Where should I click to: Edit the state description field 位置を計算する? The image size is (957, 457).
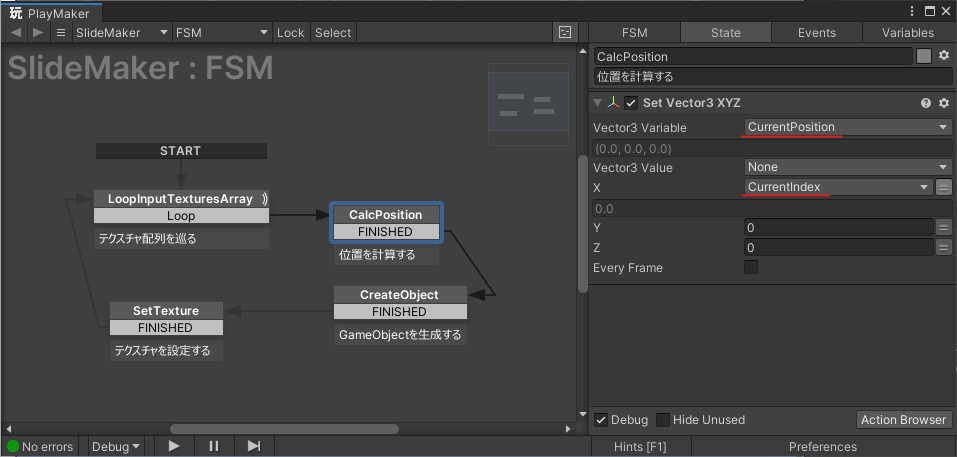click(x=773, y=77)
